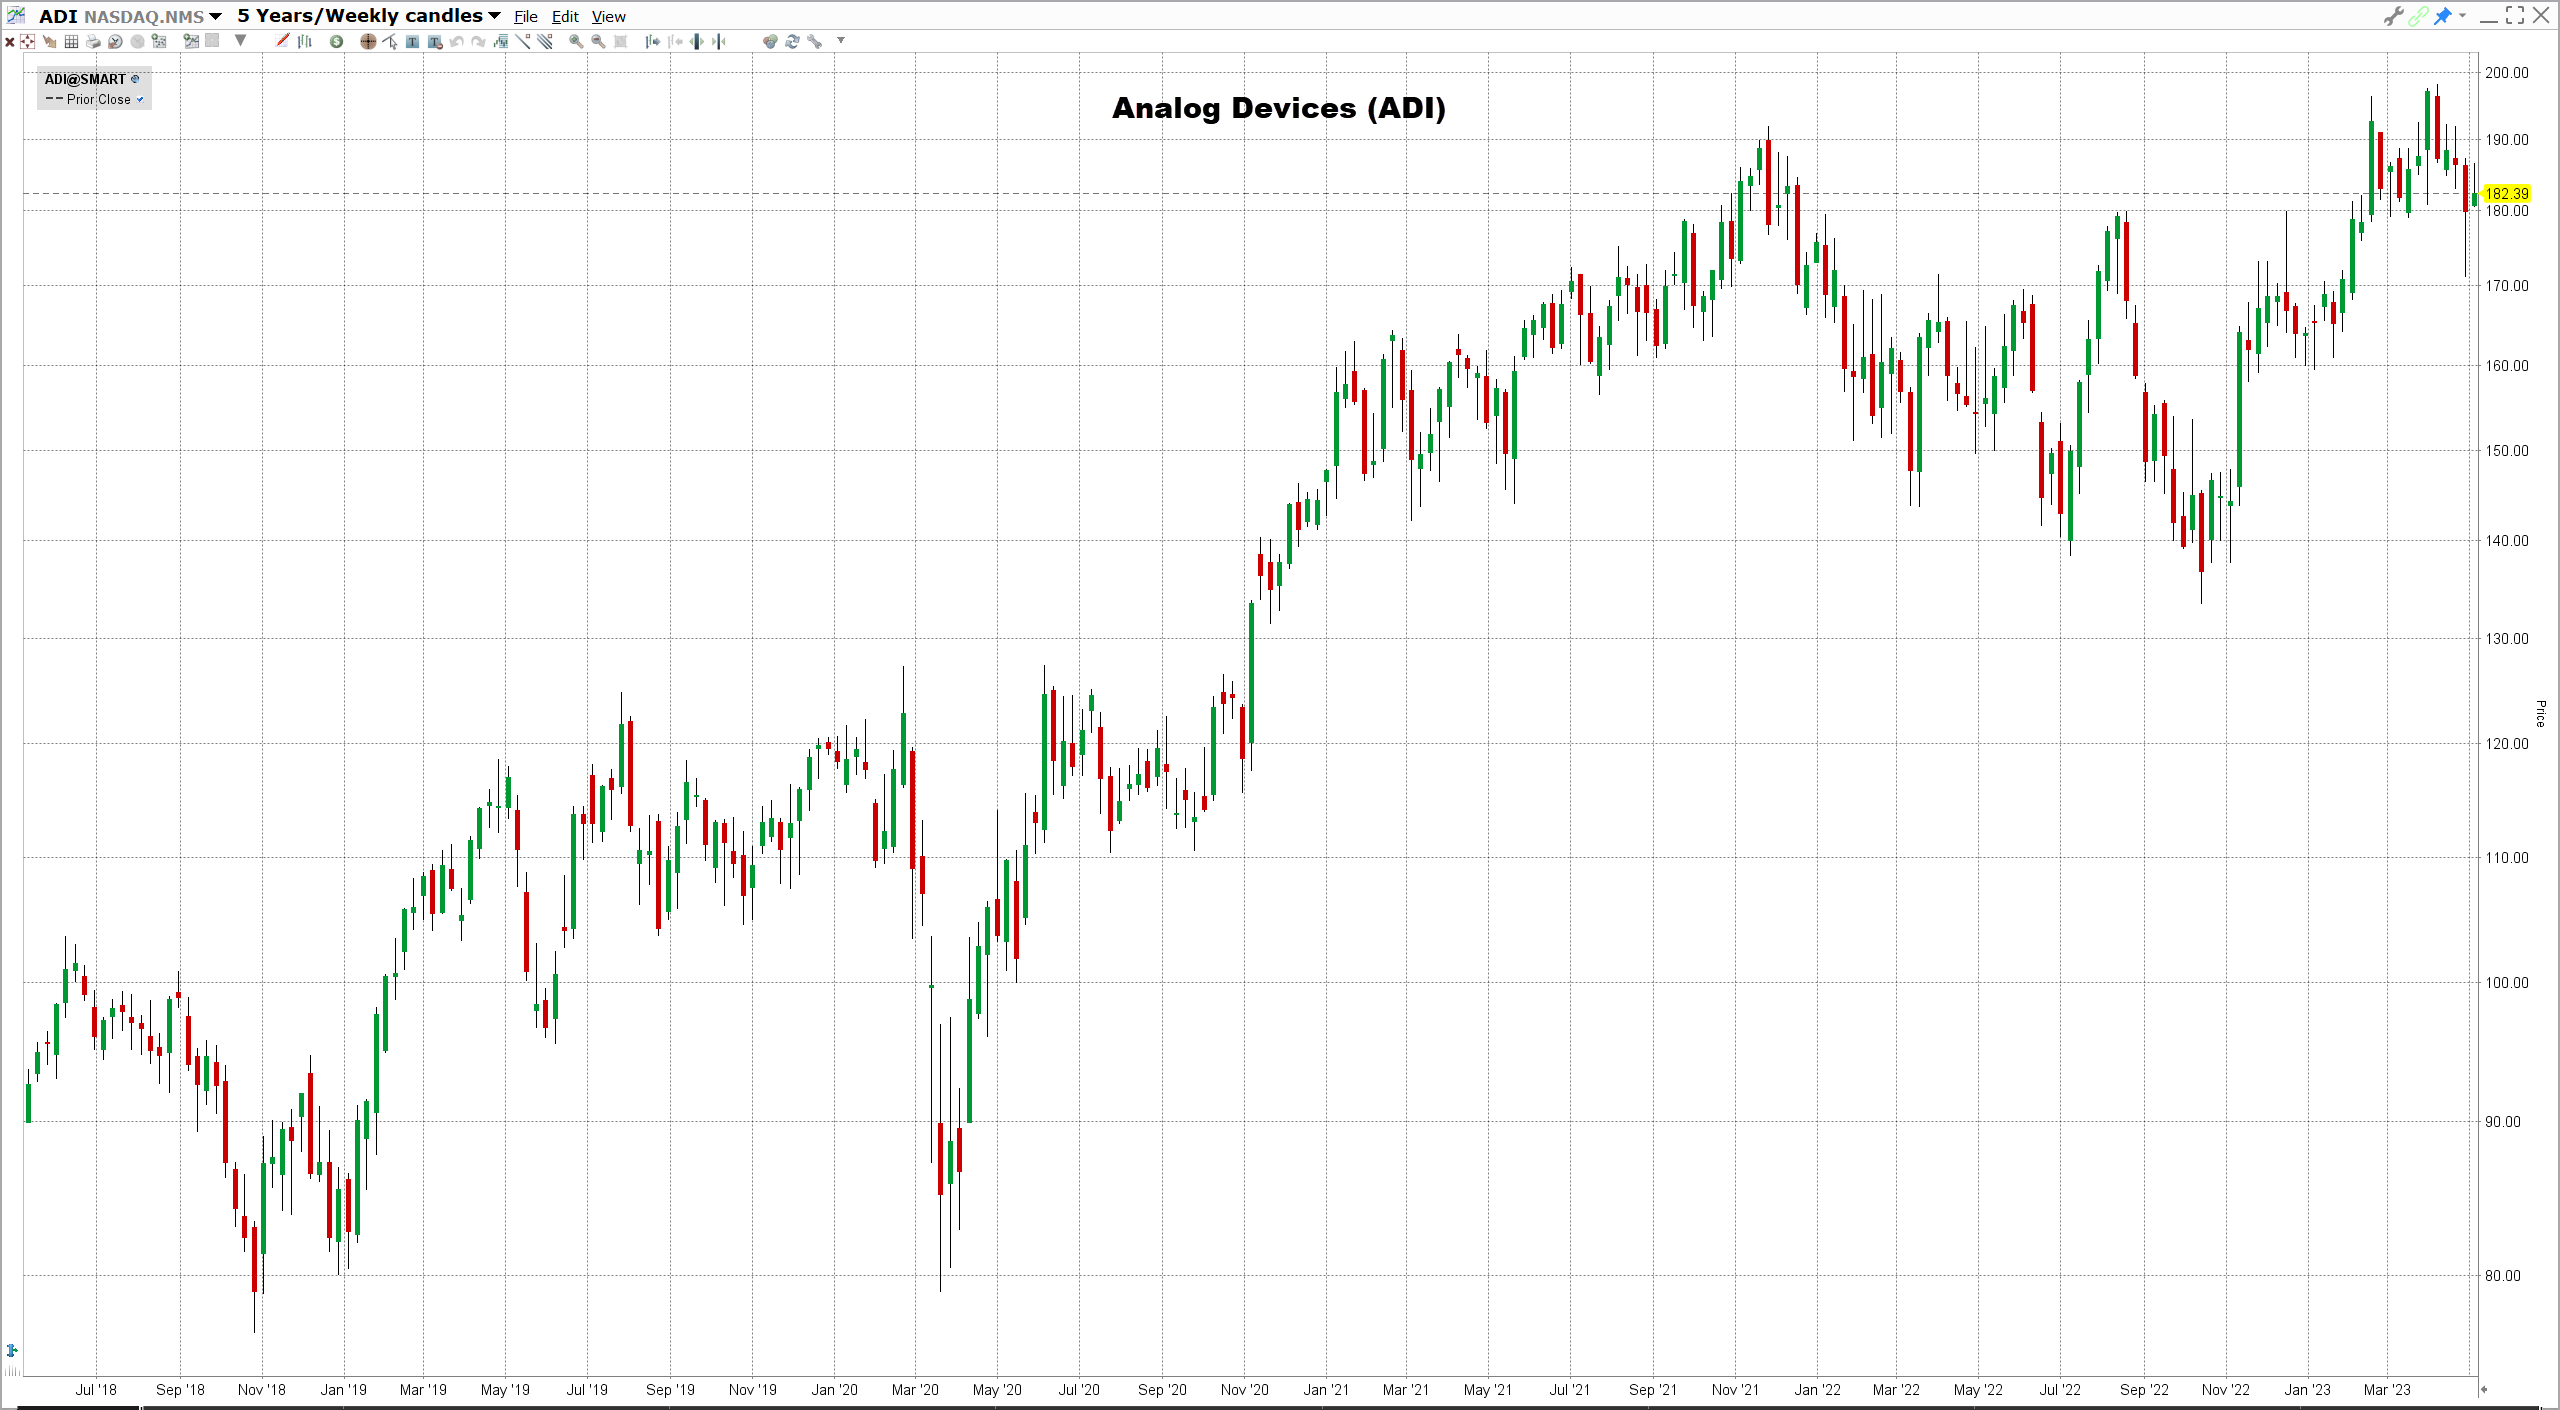The width and height of the screenshot is (2560, 1410).
Task: Click the green volume histogram icon
Action: pos(501,42)
